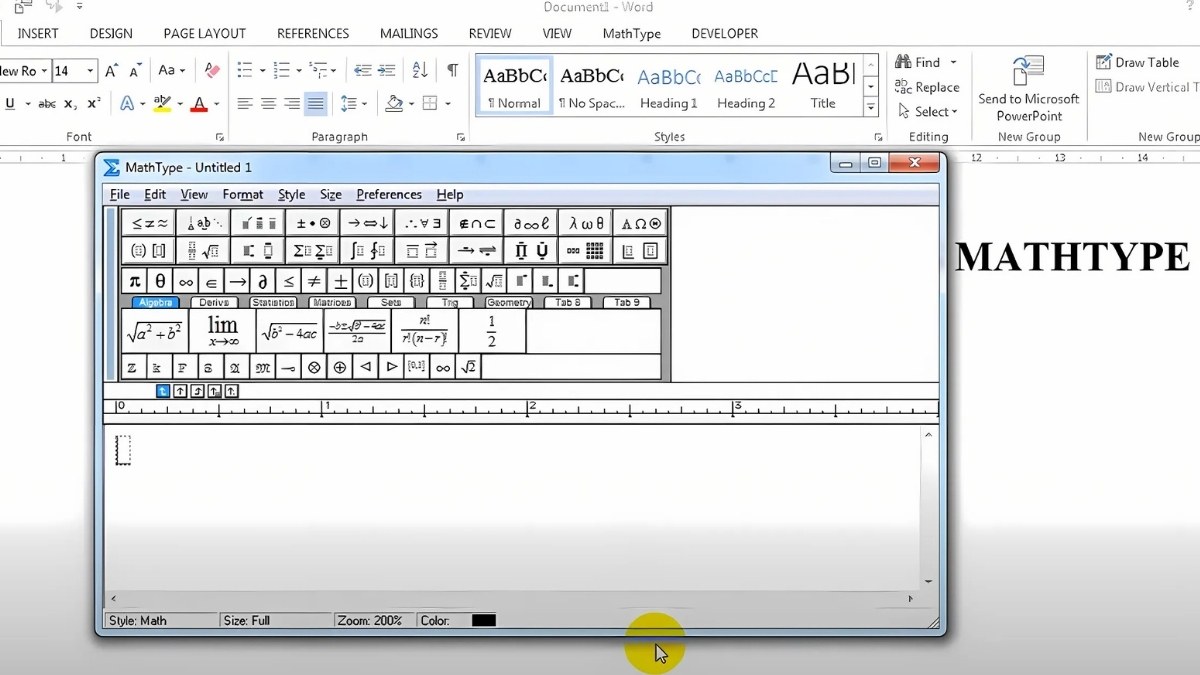Open relational symbols palette in MathType
The width and height of the screenshot is (1200, 675).
[149, 223]
